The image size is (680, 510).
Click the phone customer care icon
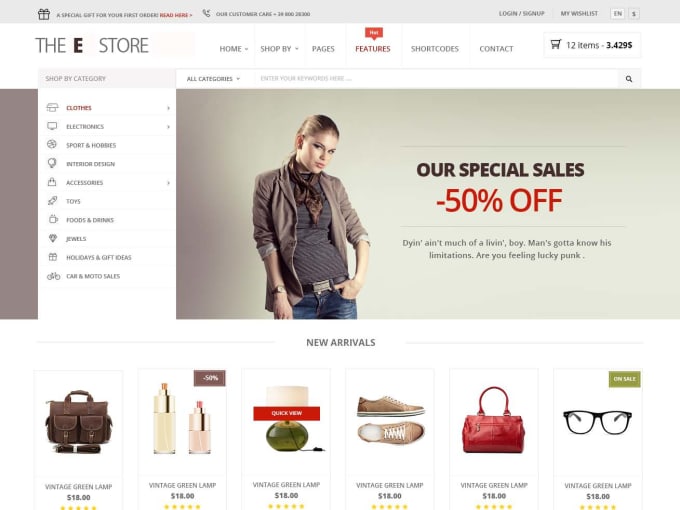[x=206, y=13]
